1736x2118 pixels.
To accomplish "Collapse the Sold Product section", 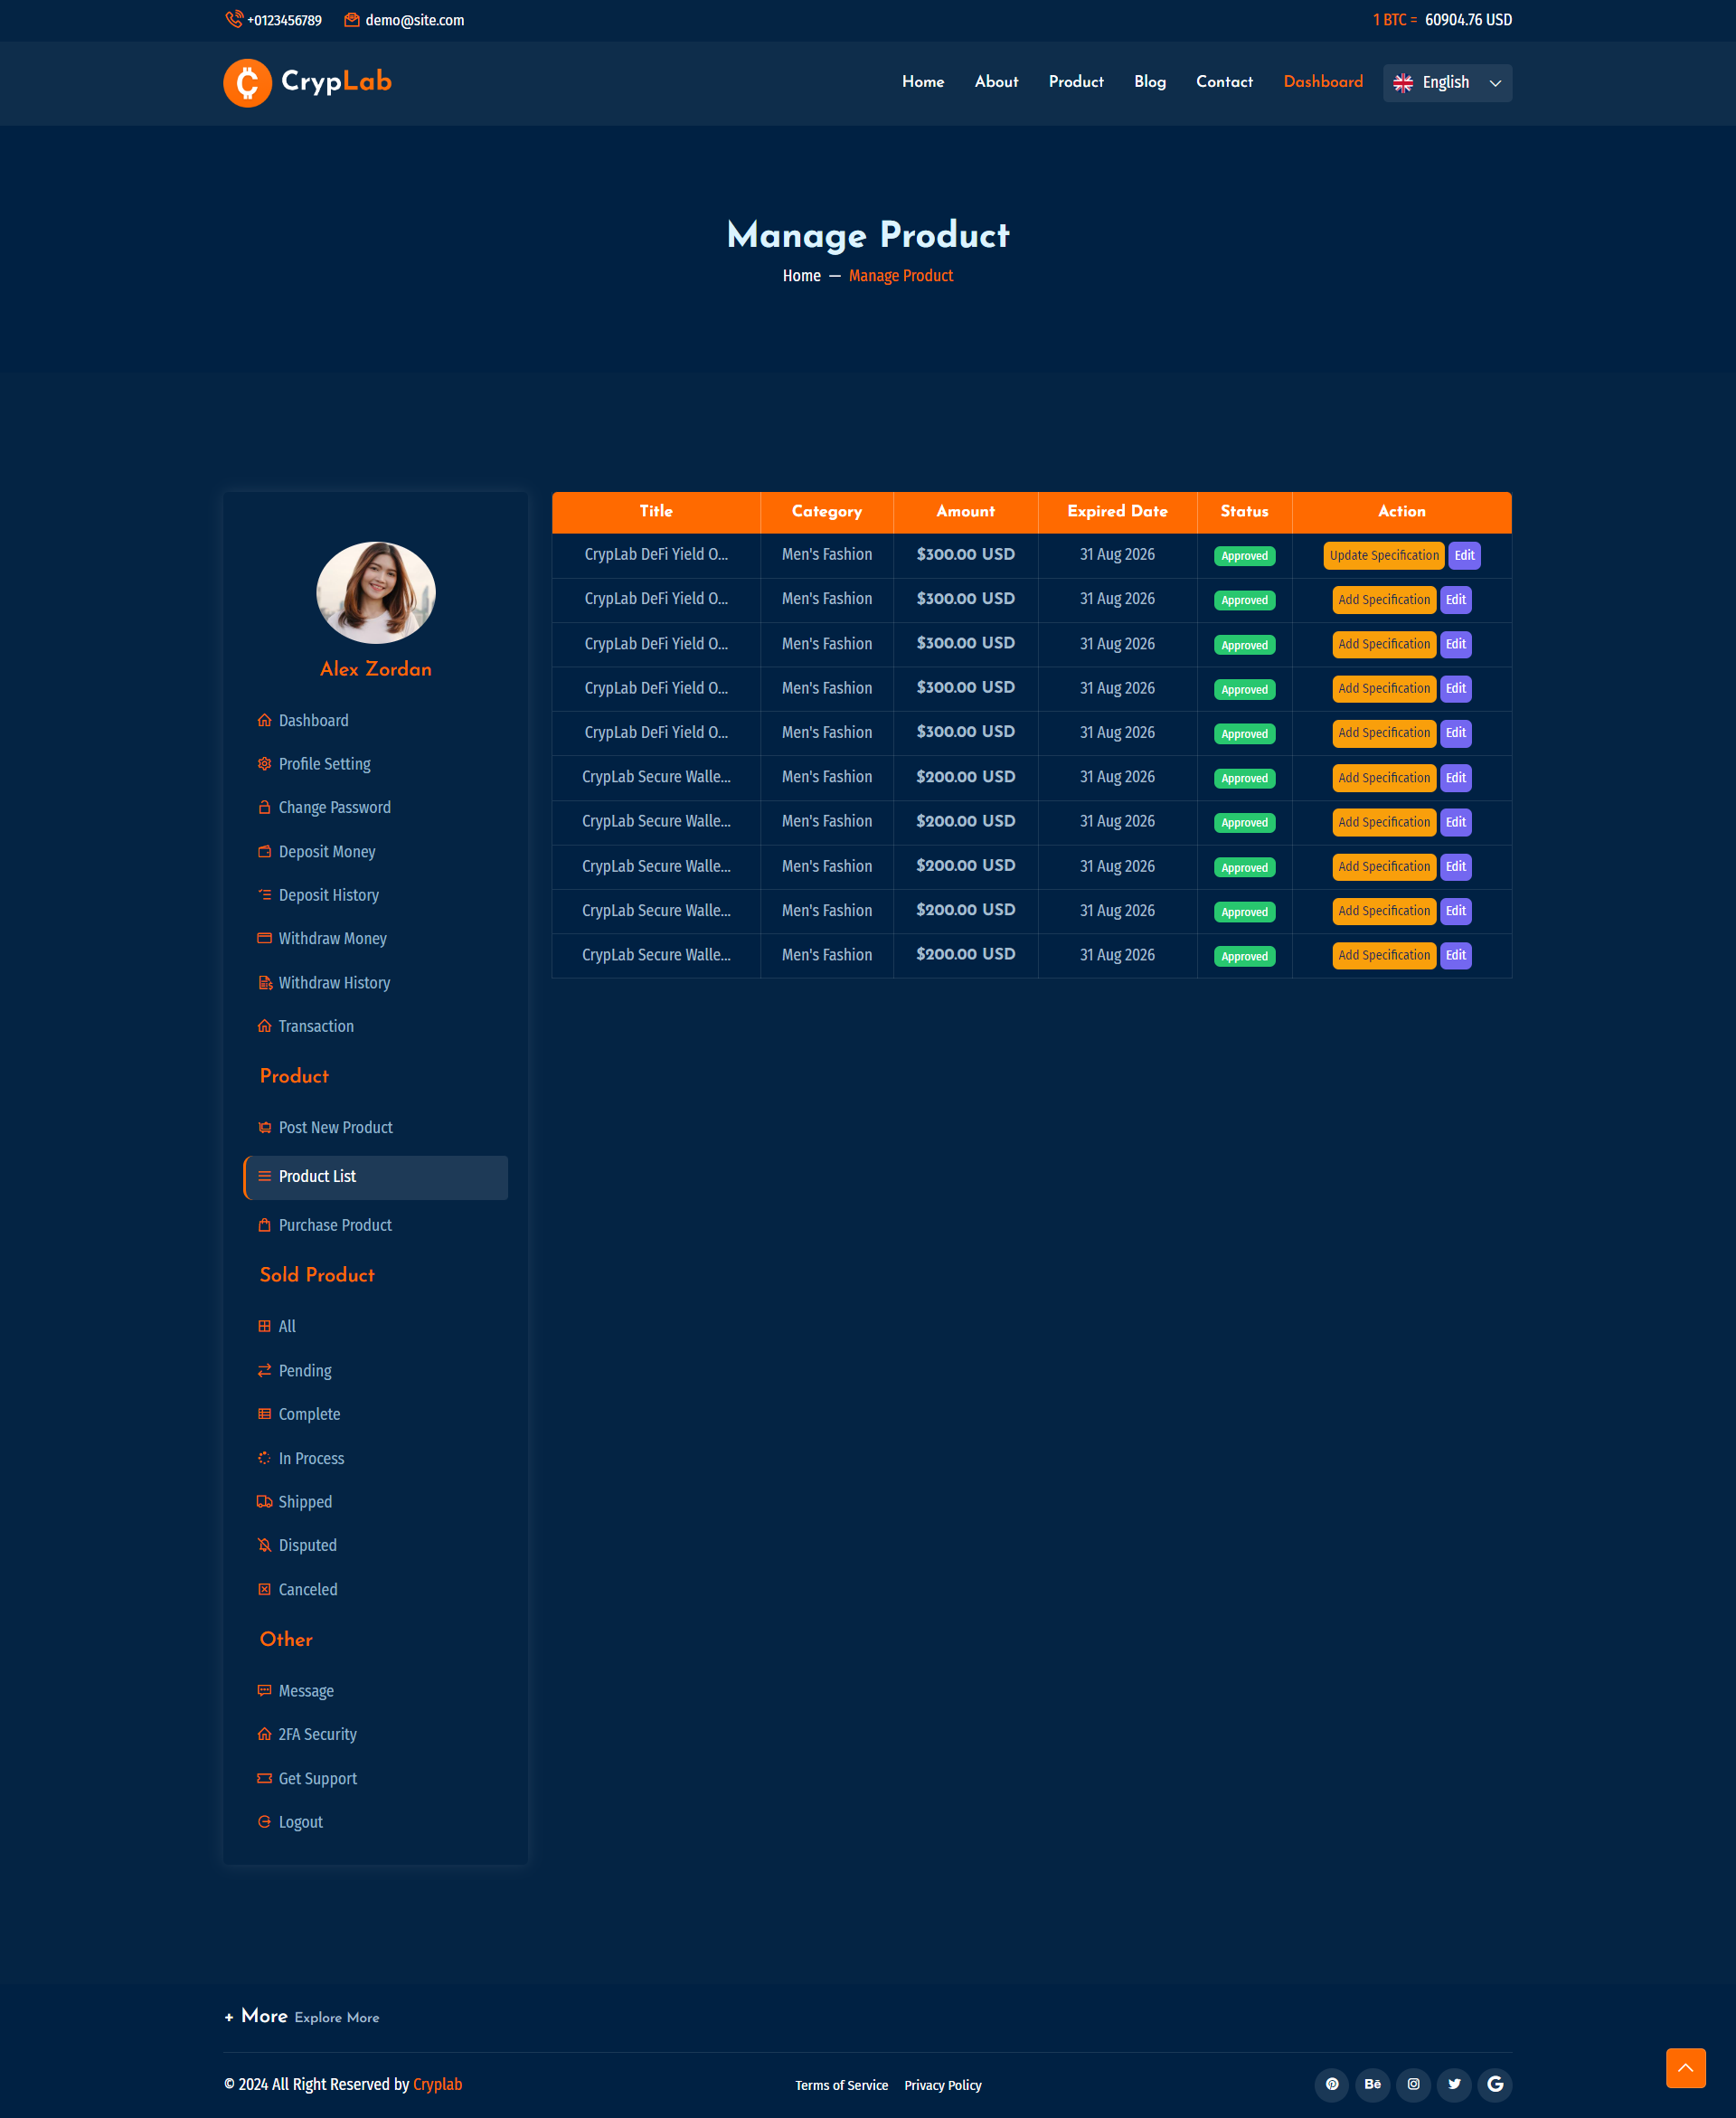I will [x=317, y=1275].
